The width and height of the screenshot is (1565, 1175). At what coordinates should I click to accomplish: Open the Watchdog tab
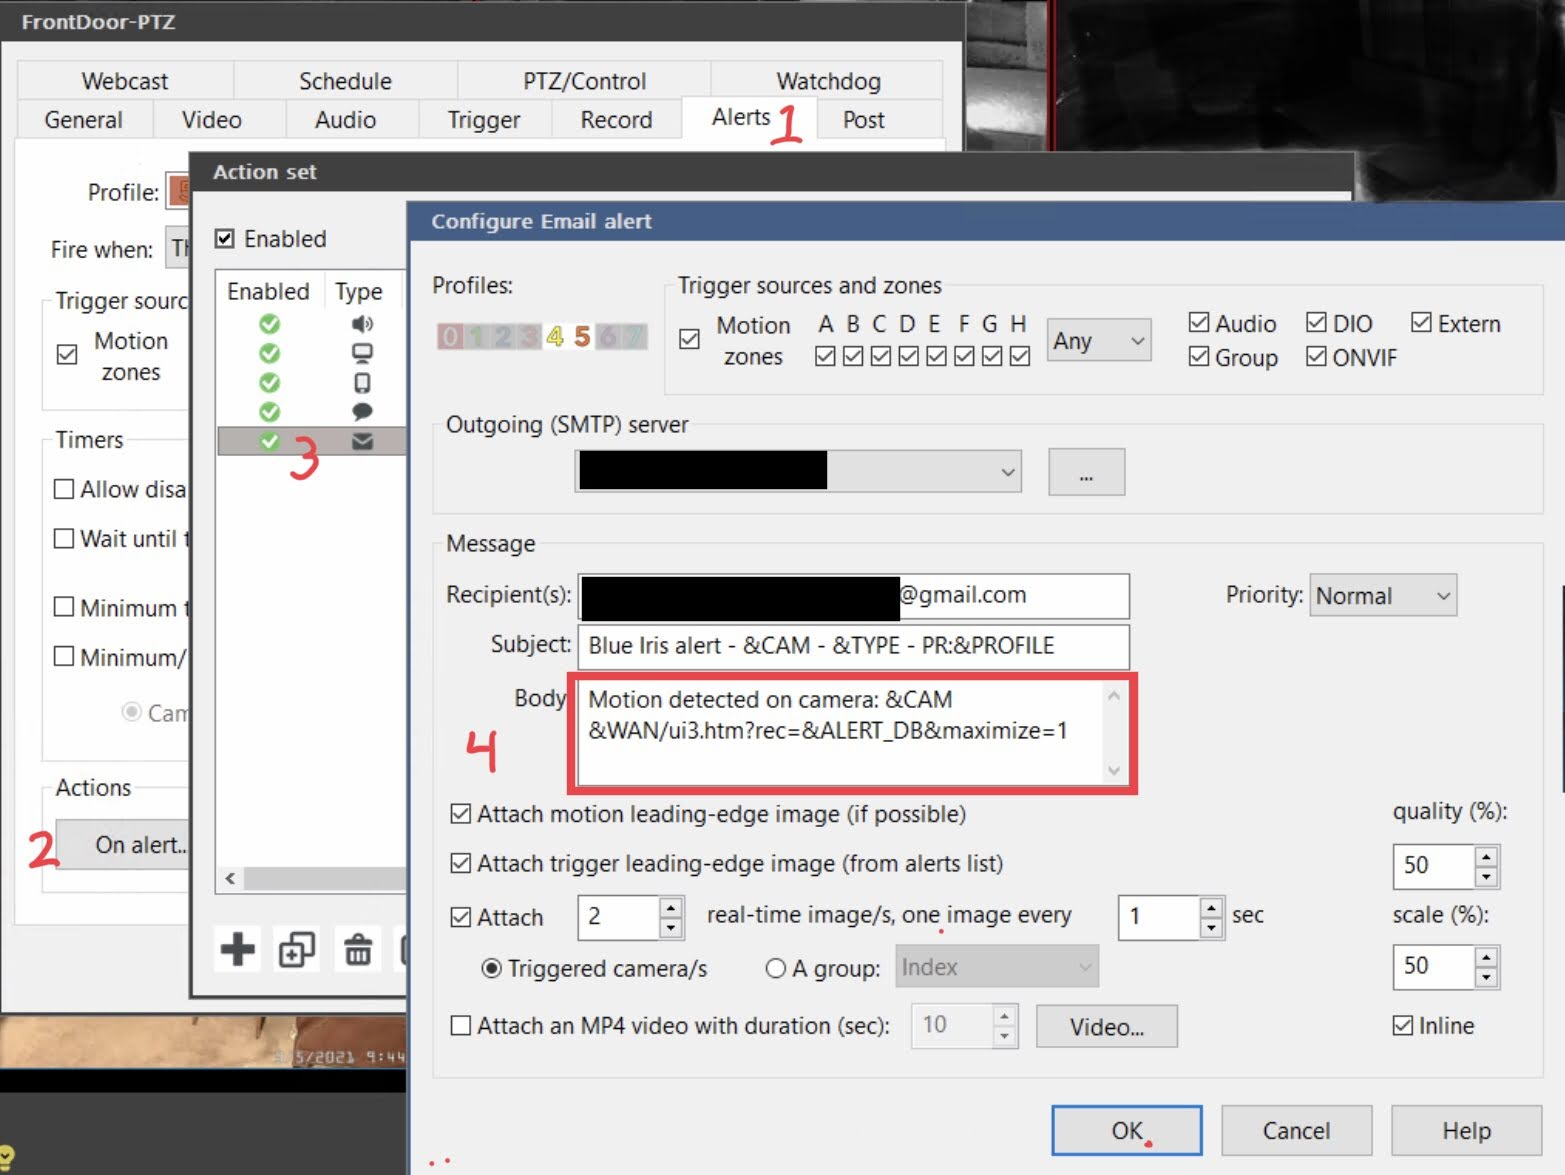pos(828,81)
